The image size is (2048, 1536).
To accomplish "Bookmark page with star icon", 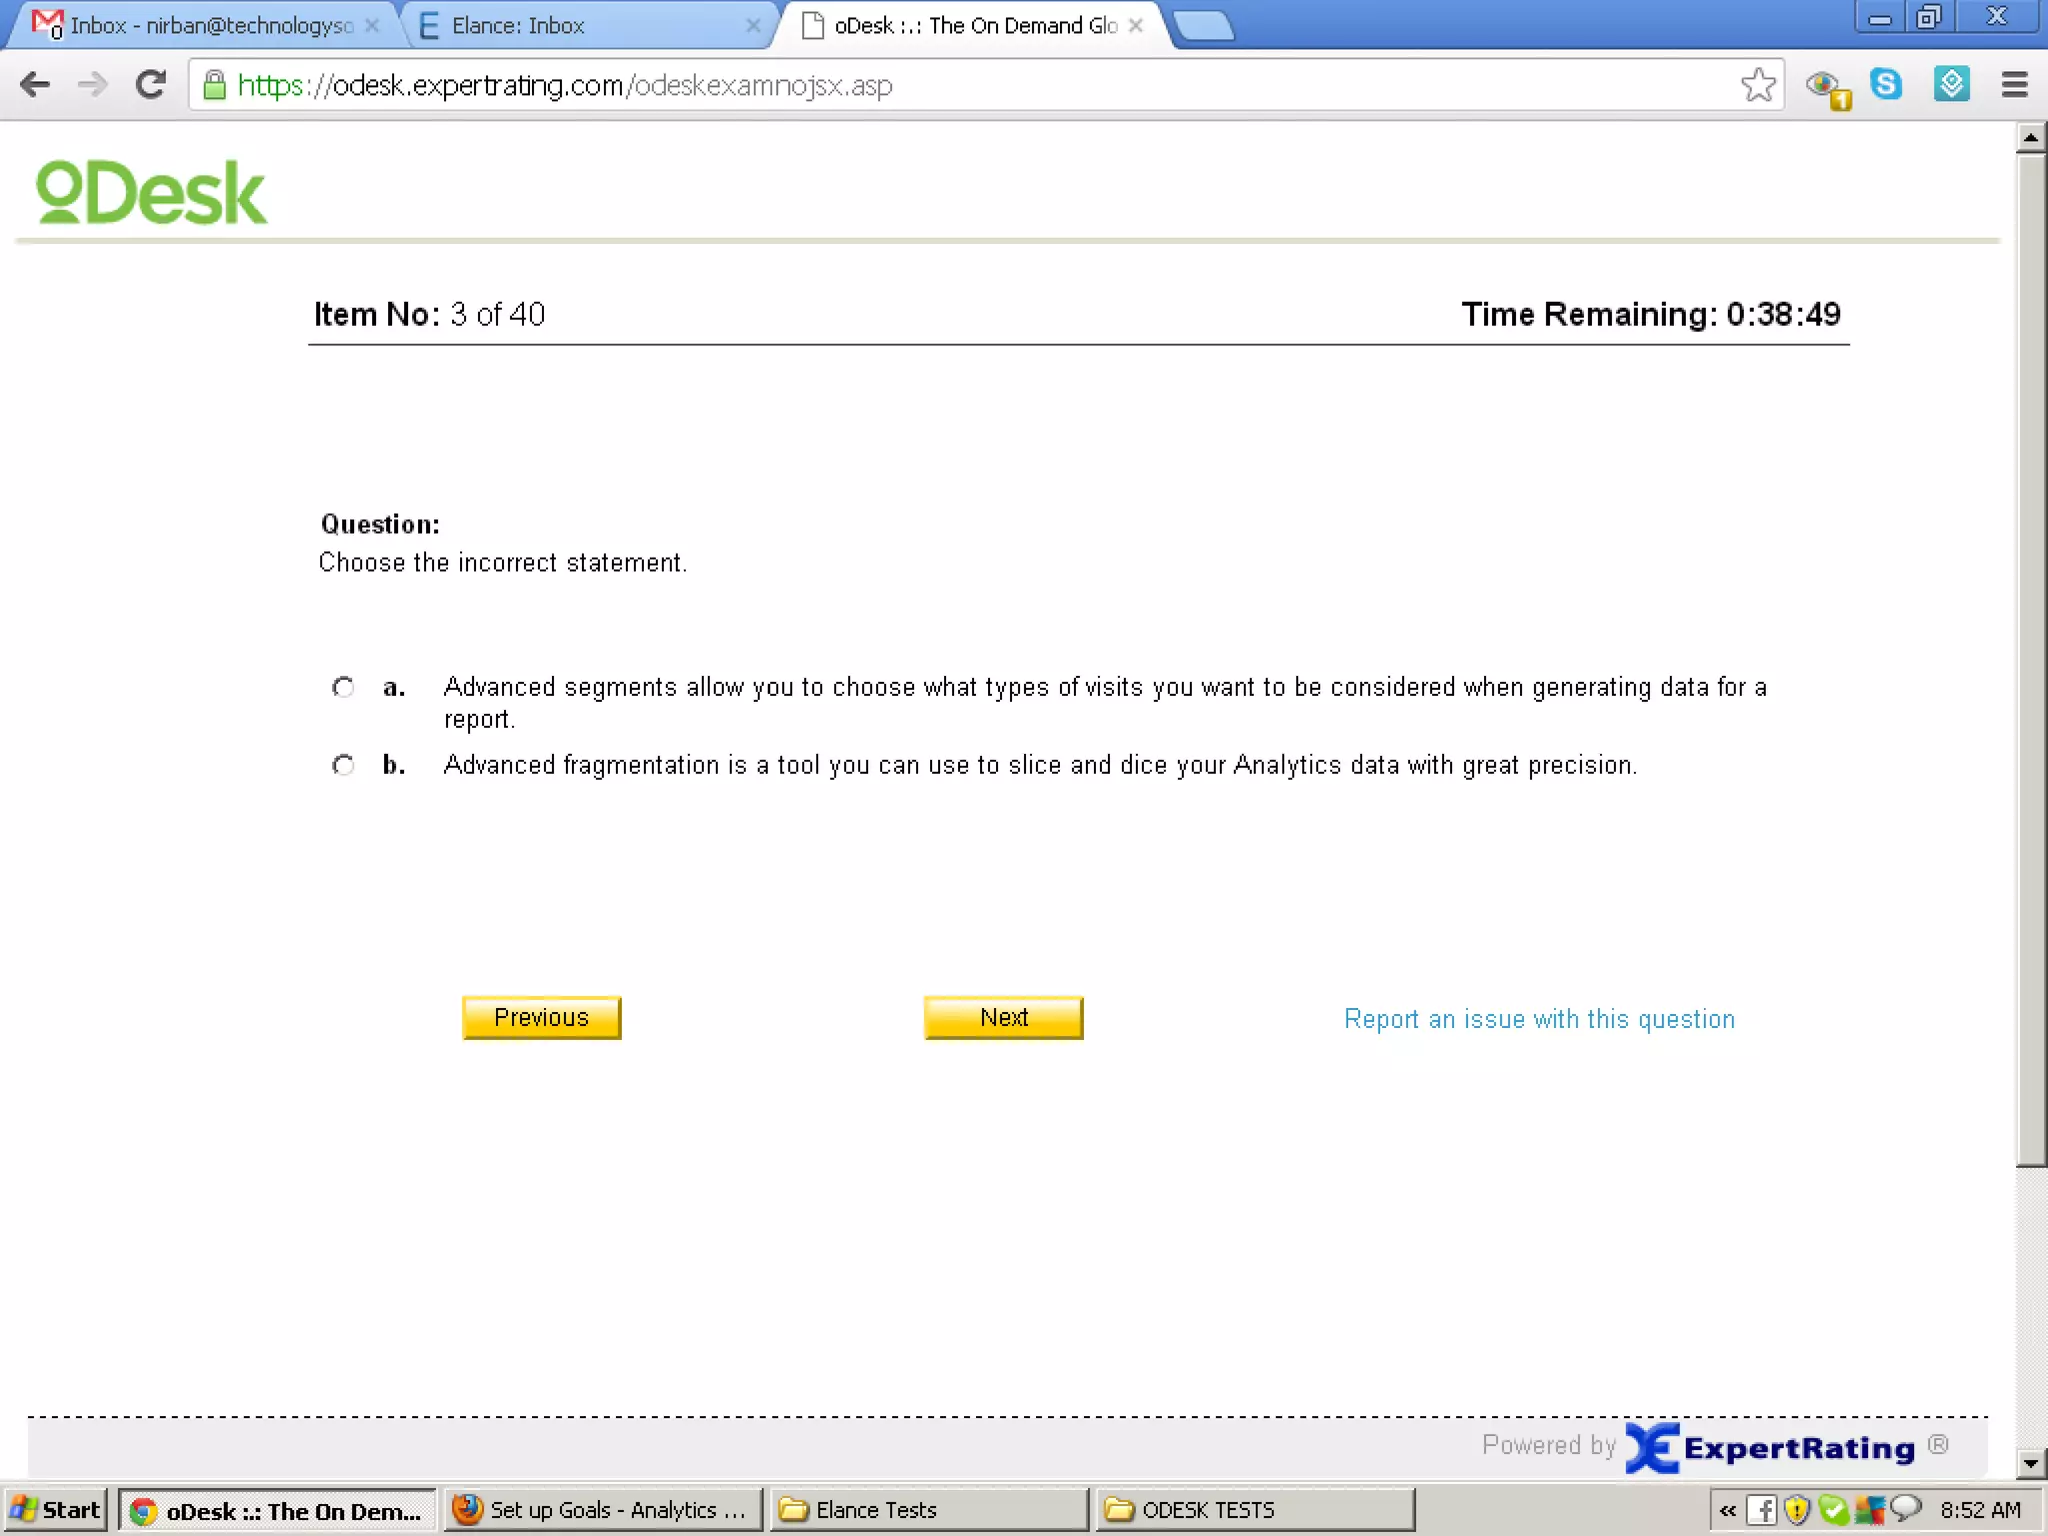I will 1757,85.
